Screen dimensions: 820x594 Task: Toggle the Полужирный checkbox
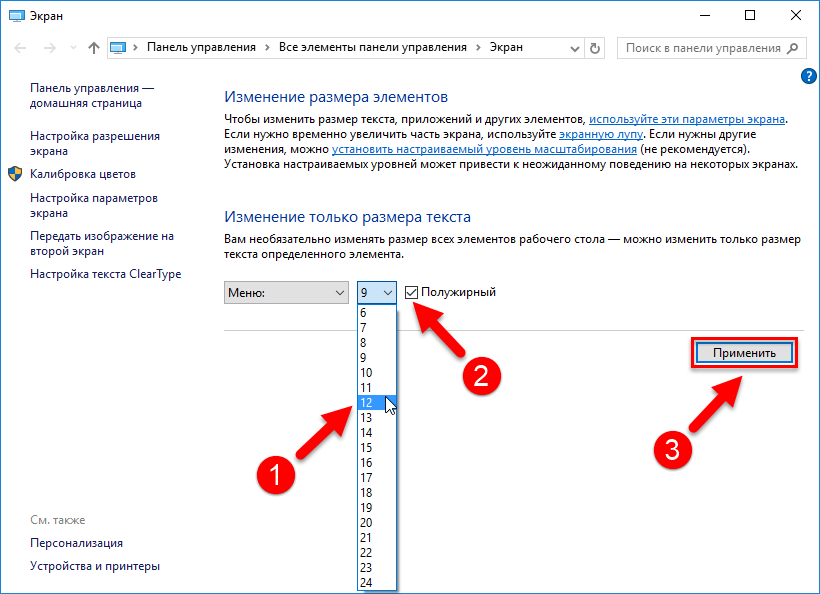(x=412, y=292)
